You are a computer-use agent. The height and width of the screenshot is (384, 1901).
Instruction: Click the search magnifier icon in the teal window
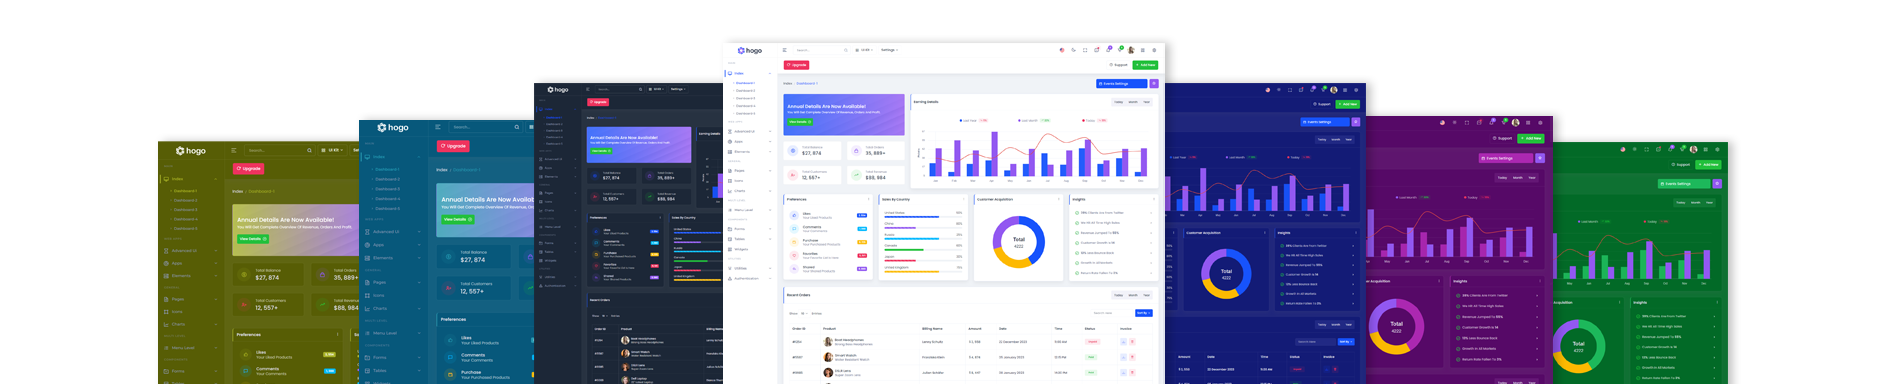(517, 127)
